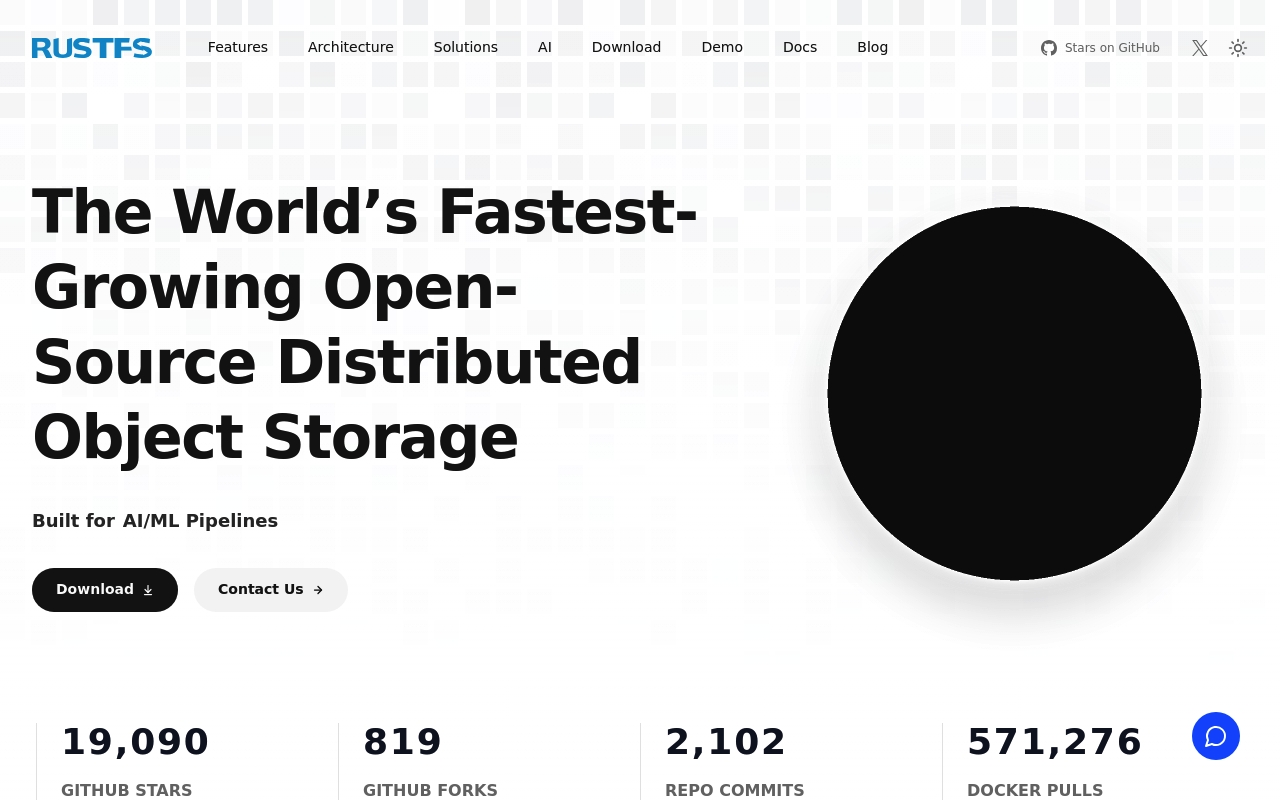Image resolution: width=1280 pixels, height=800 pixels.
Task: Click the REPO COMMITS label
Action: (735, 790)
